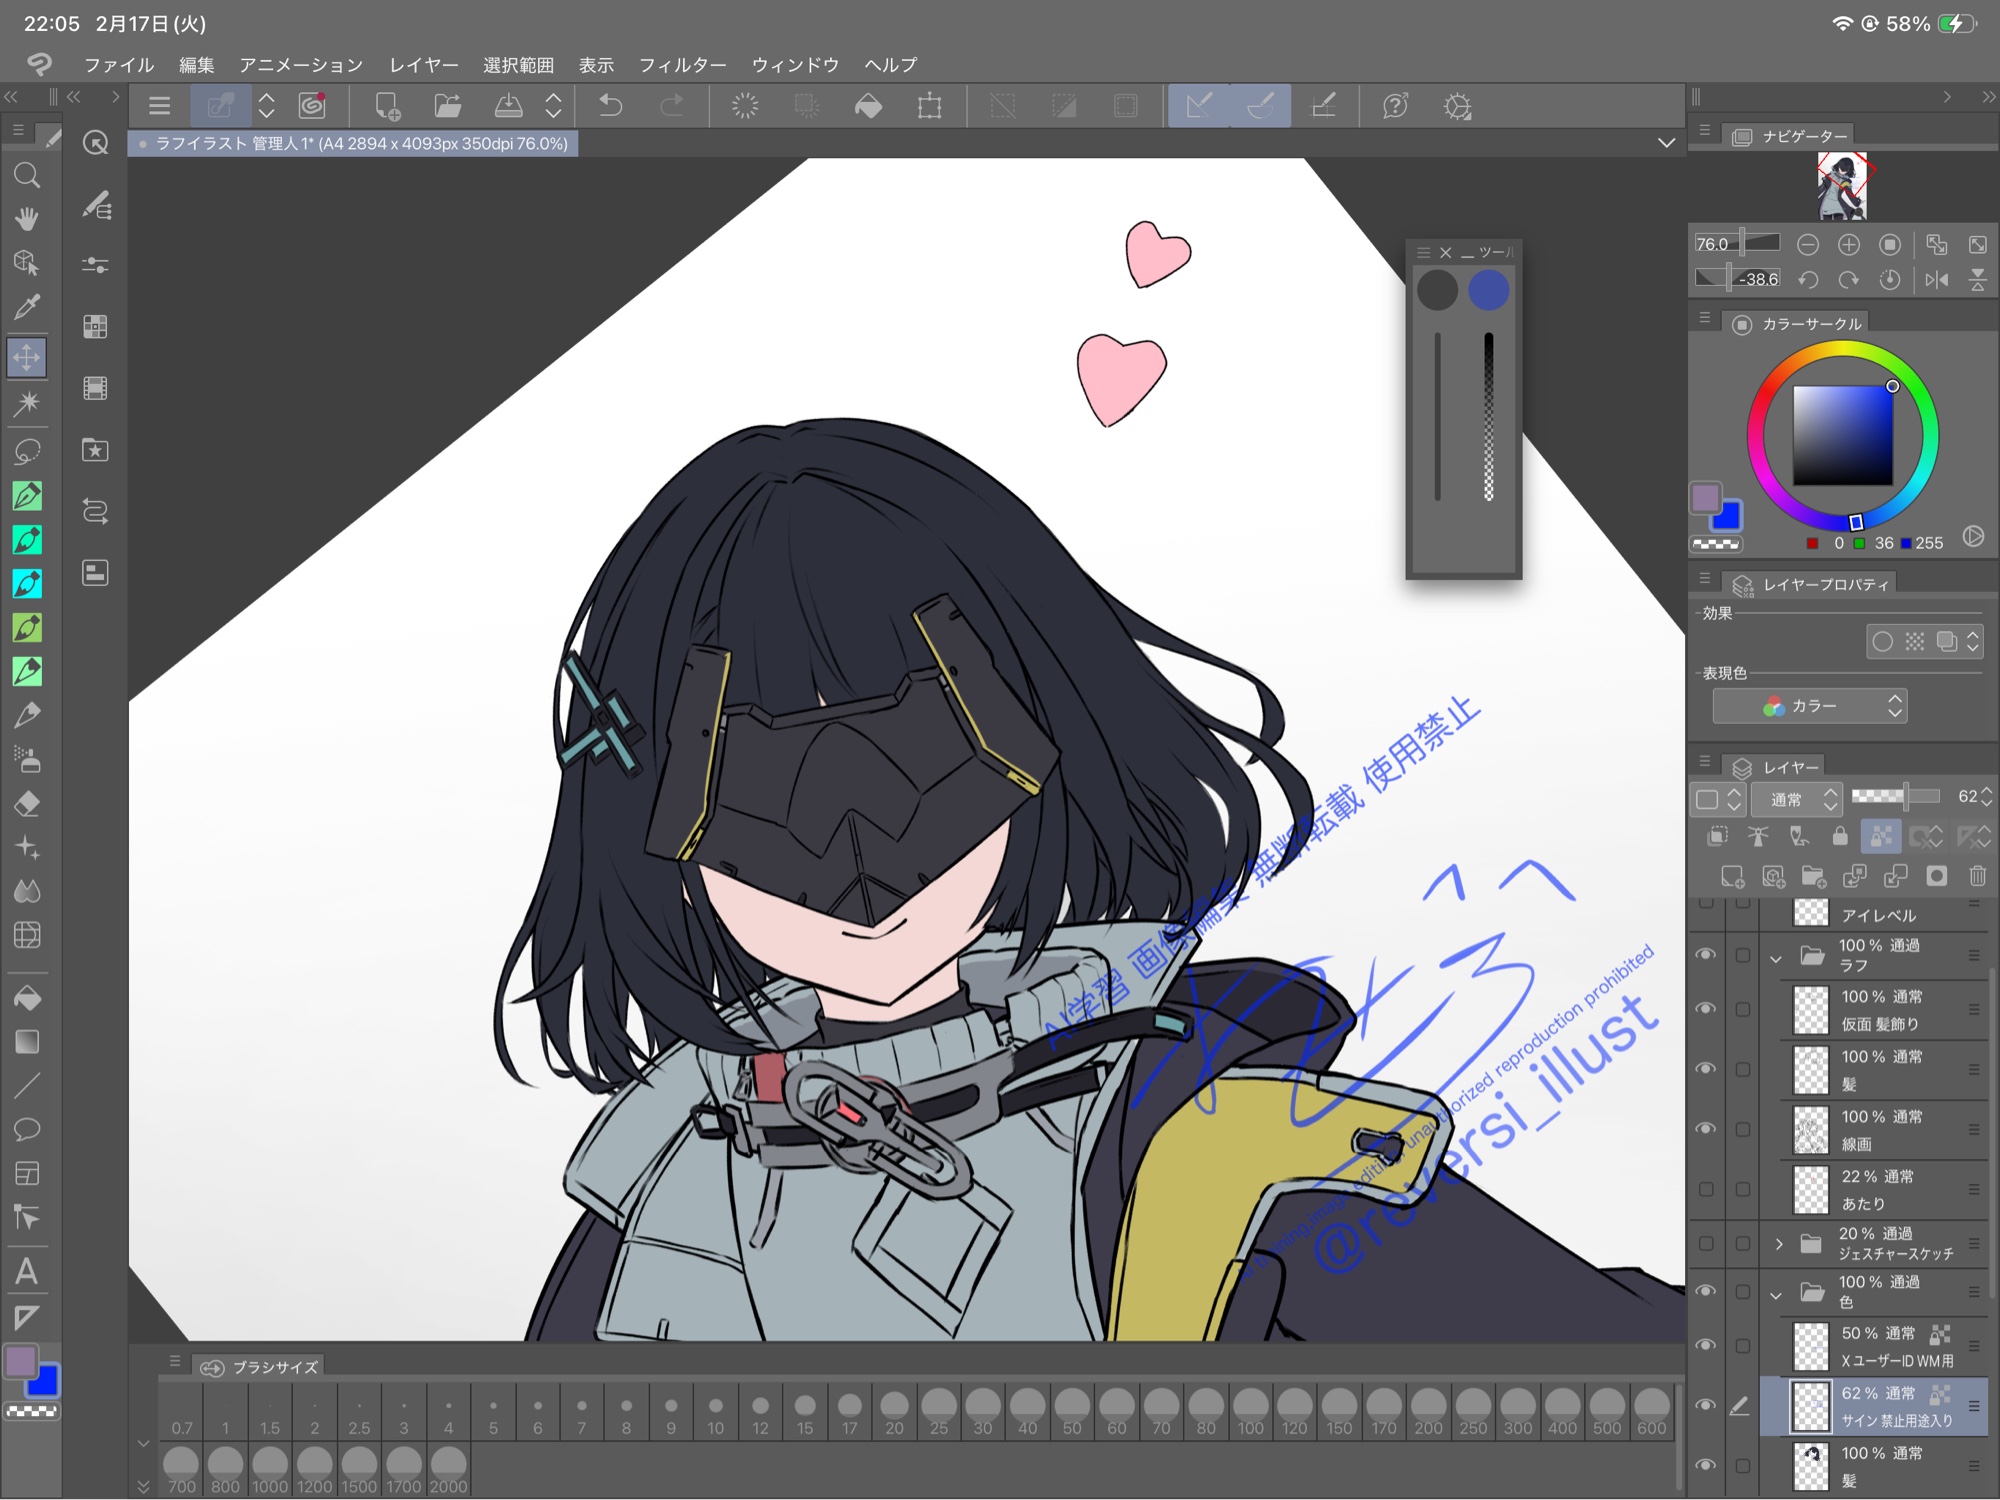Viewport: 2000px width, 1500px height.
Task: Open the レイヤー menu
Action: pos(423,65)
